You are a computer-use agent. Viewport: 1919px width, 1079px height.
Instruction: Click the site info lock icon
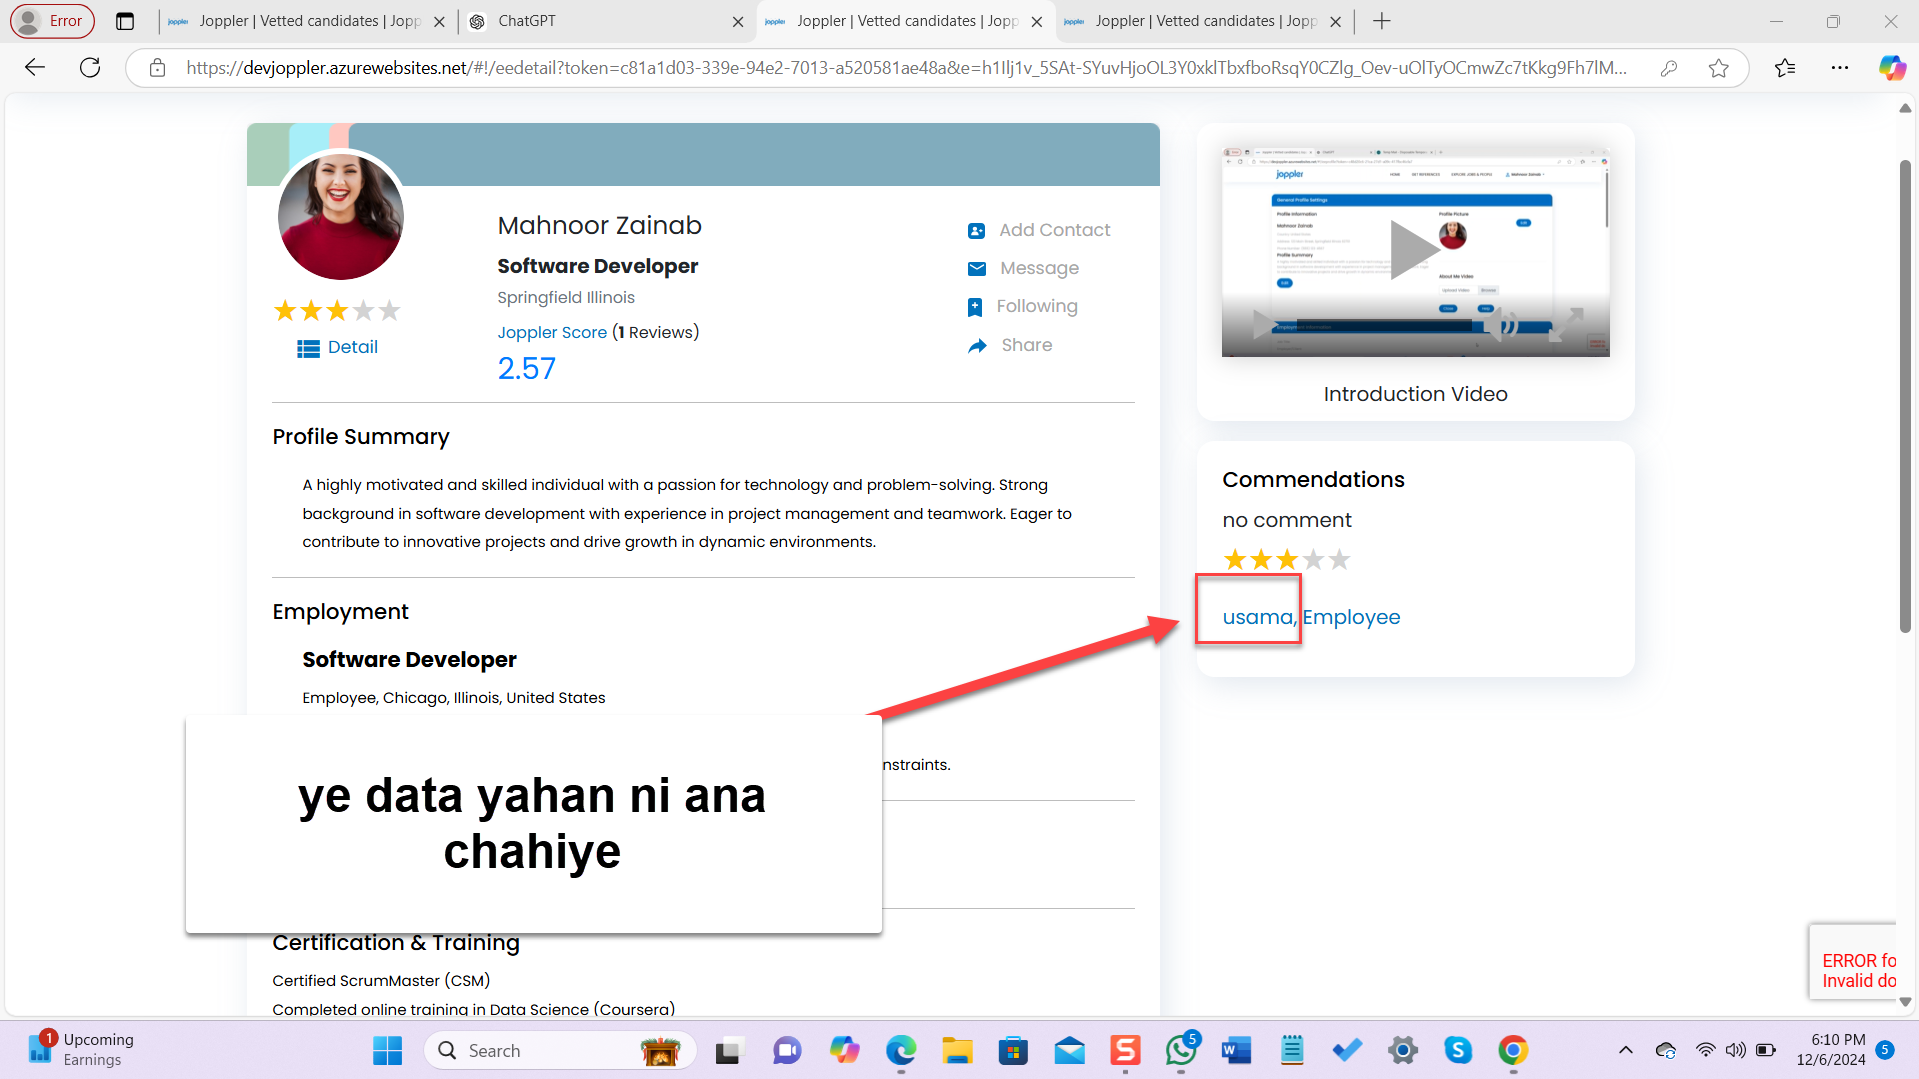click(157, 68)
